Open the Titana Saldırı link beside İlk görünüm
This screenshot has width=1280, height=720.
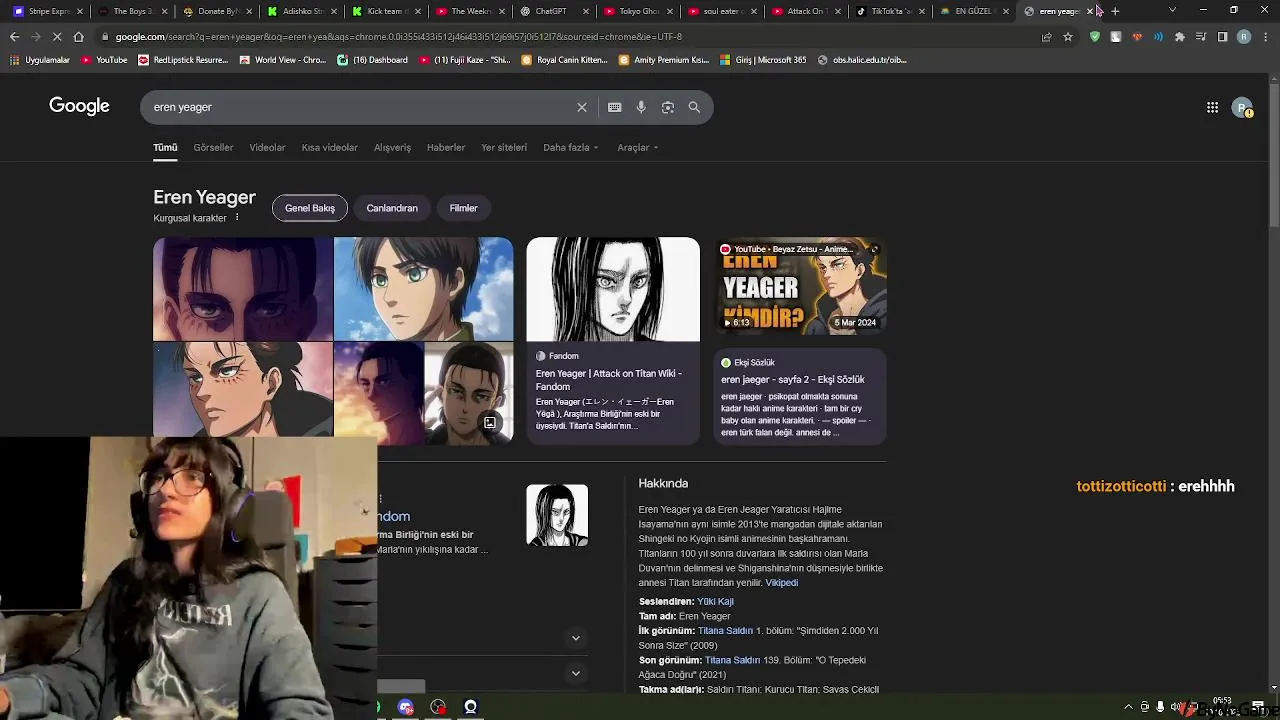coord(725,631)
